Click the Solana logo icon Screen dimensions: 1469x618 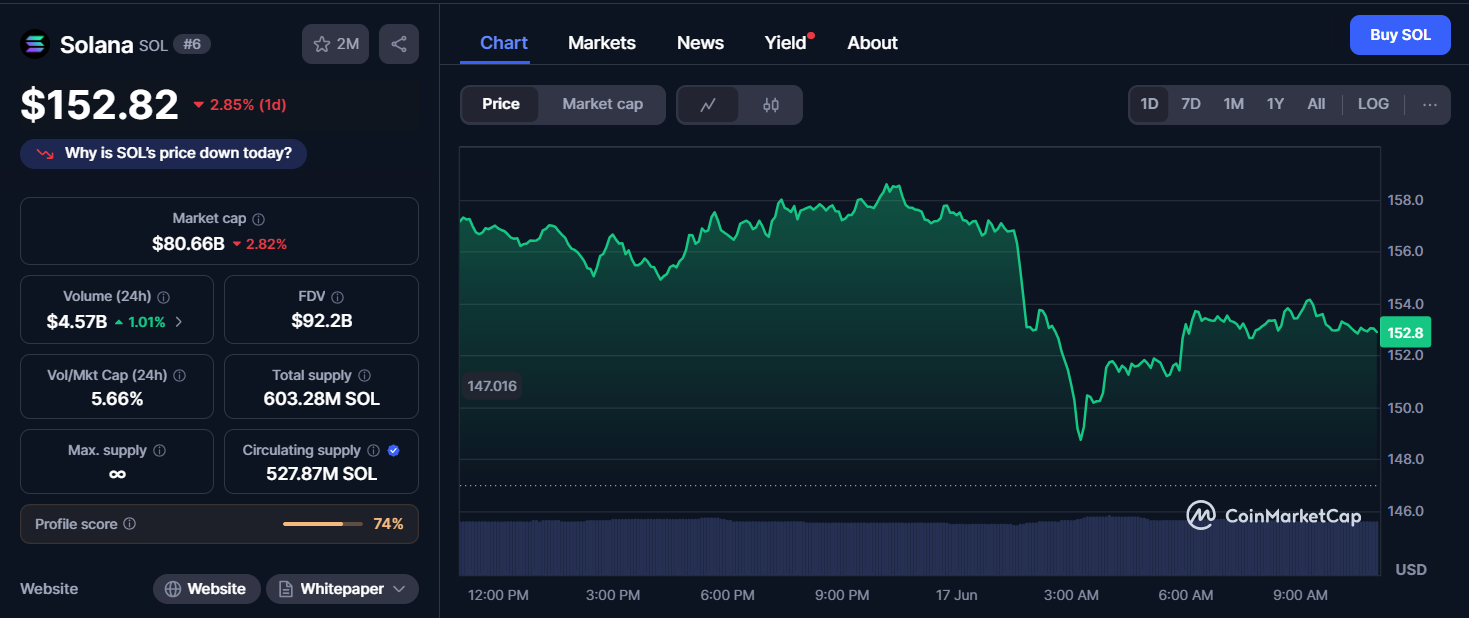35,44
